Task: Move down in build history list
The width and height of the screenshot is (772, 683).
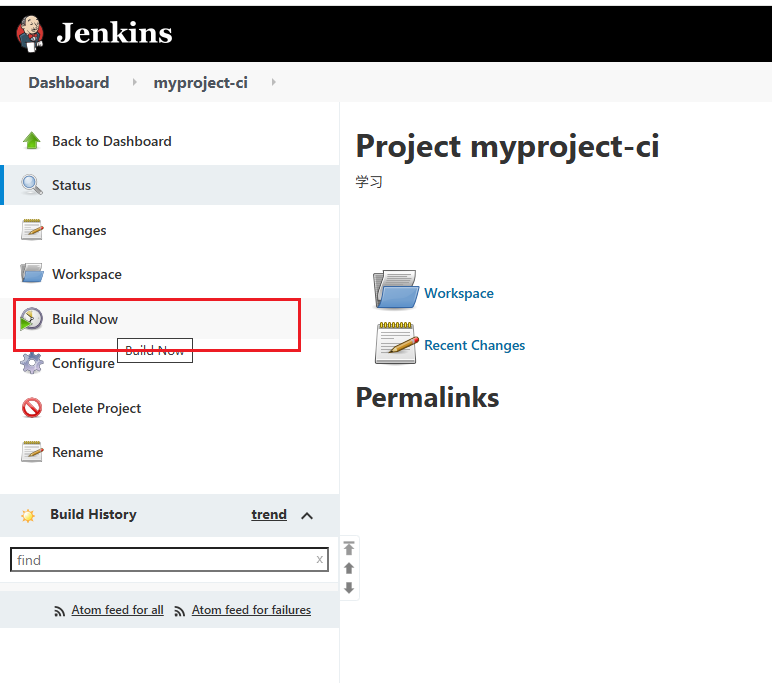Action: pos(349,588)
